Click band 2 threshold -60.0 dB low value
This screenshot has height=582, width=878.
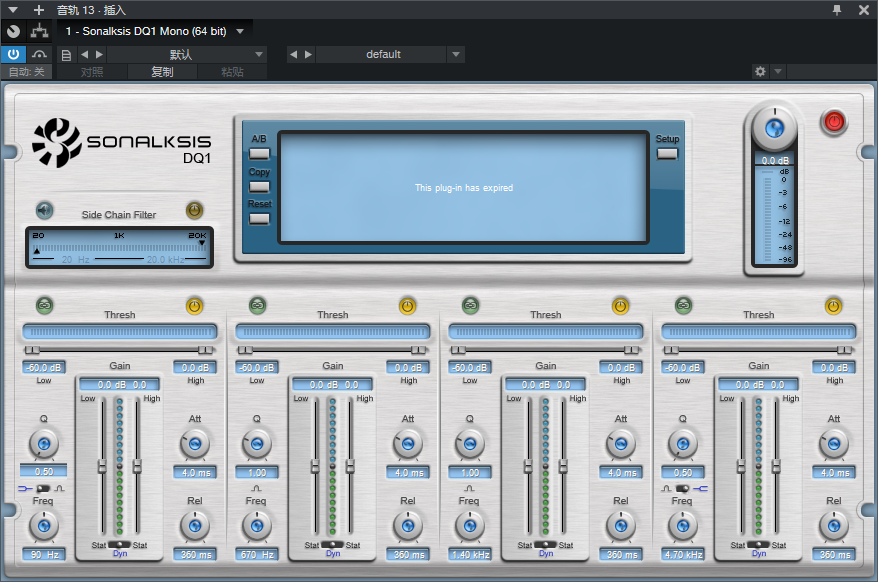257,367
